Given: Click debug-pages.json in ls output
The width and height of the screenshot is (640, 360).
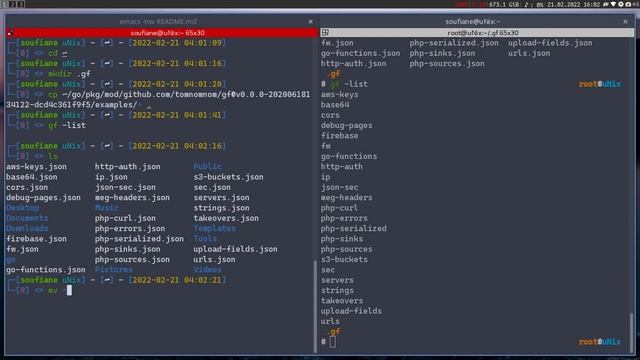Looking at the screenshot, I should tap(43, 198).
